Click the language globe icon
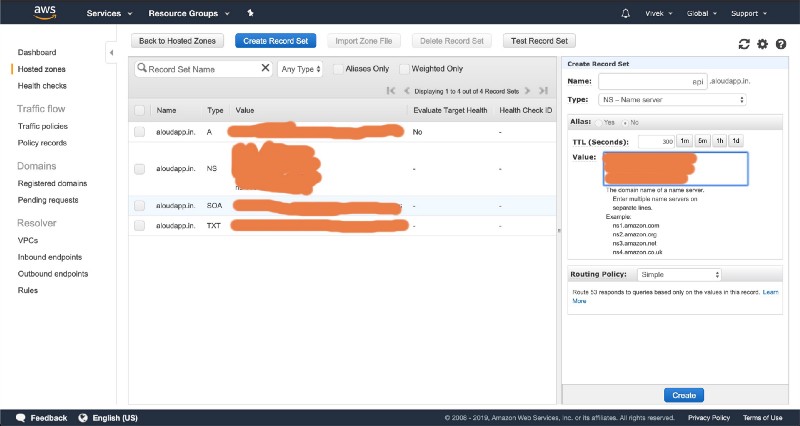The height and width of the screenshot is (426, 800). (83, 418)
